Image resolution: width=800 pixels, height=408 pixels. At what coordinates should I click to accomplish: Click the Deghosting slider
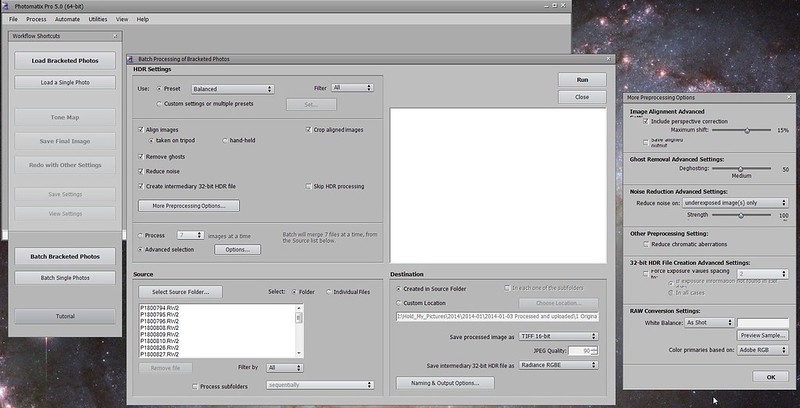click(x=740, y=169)
